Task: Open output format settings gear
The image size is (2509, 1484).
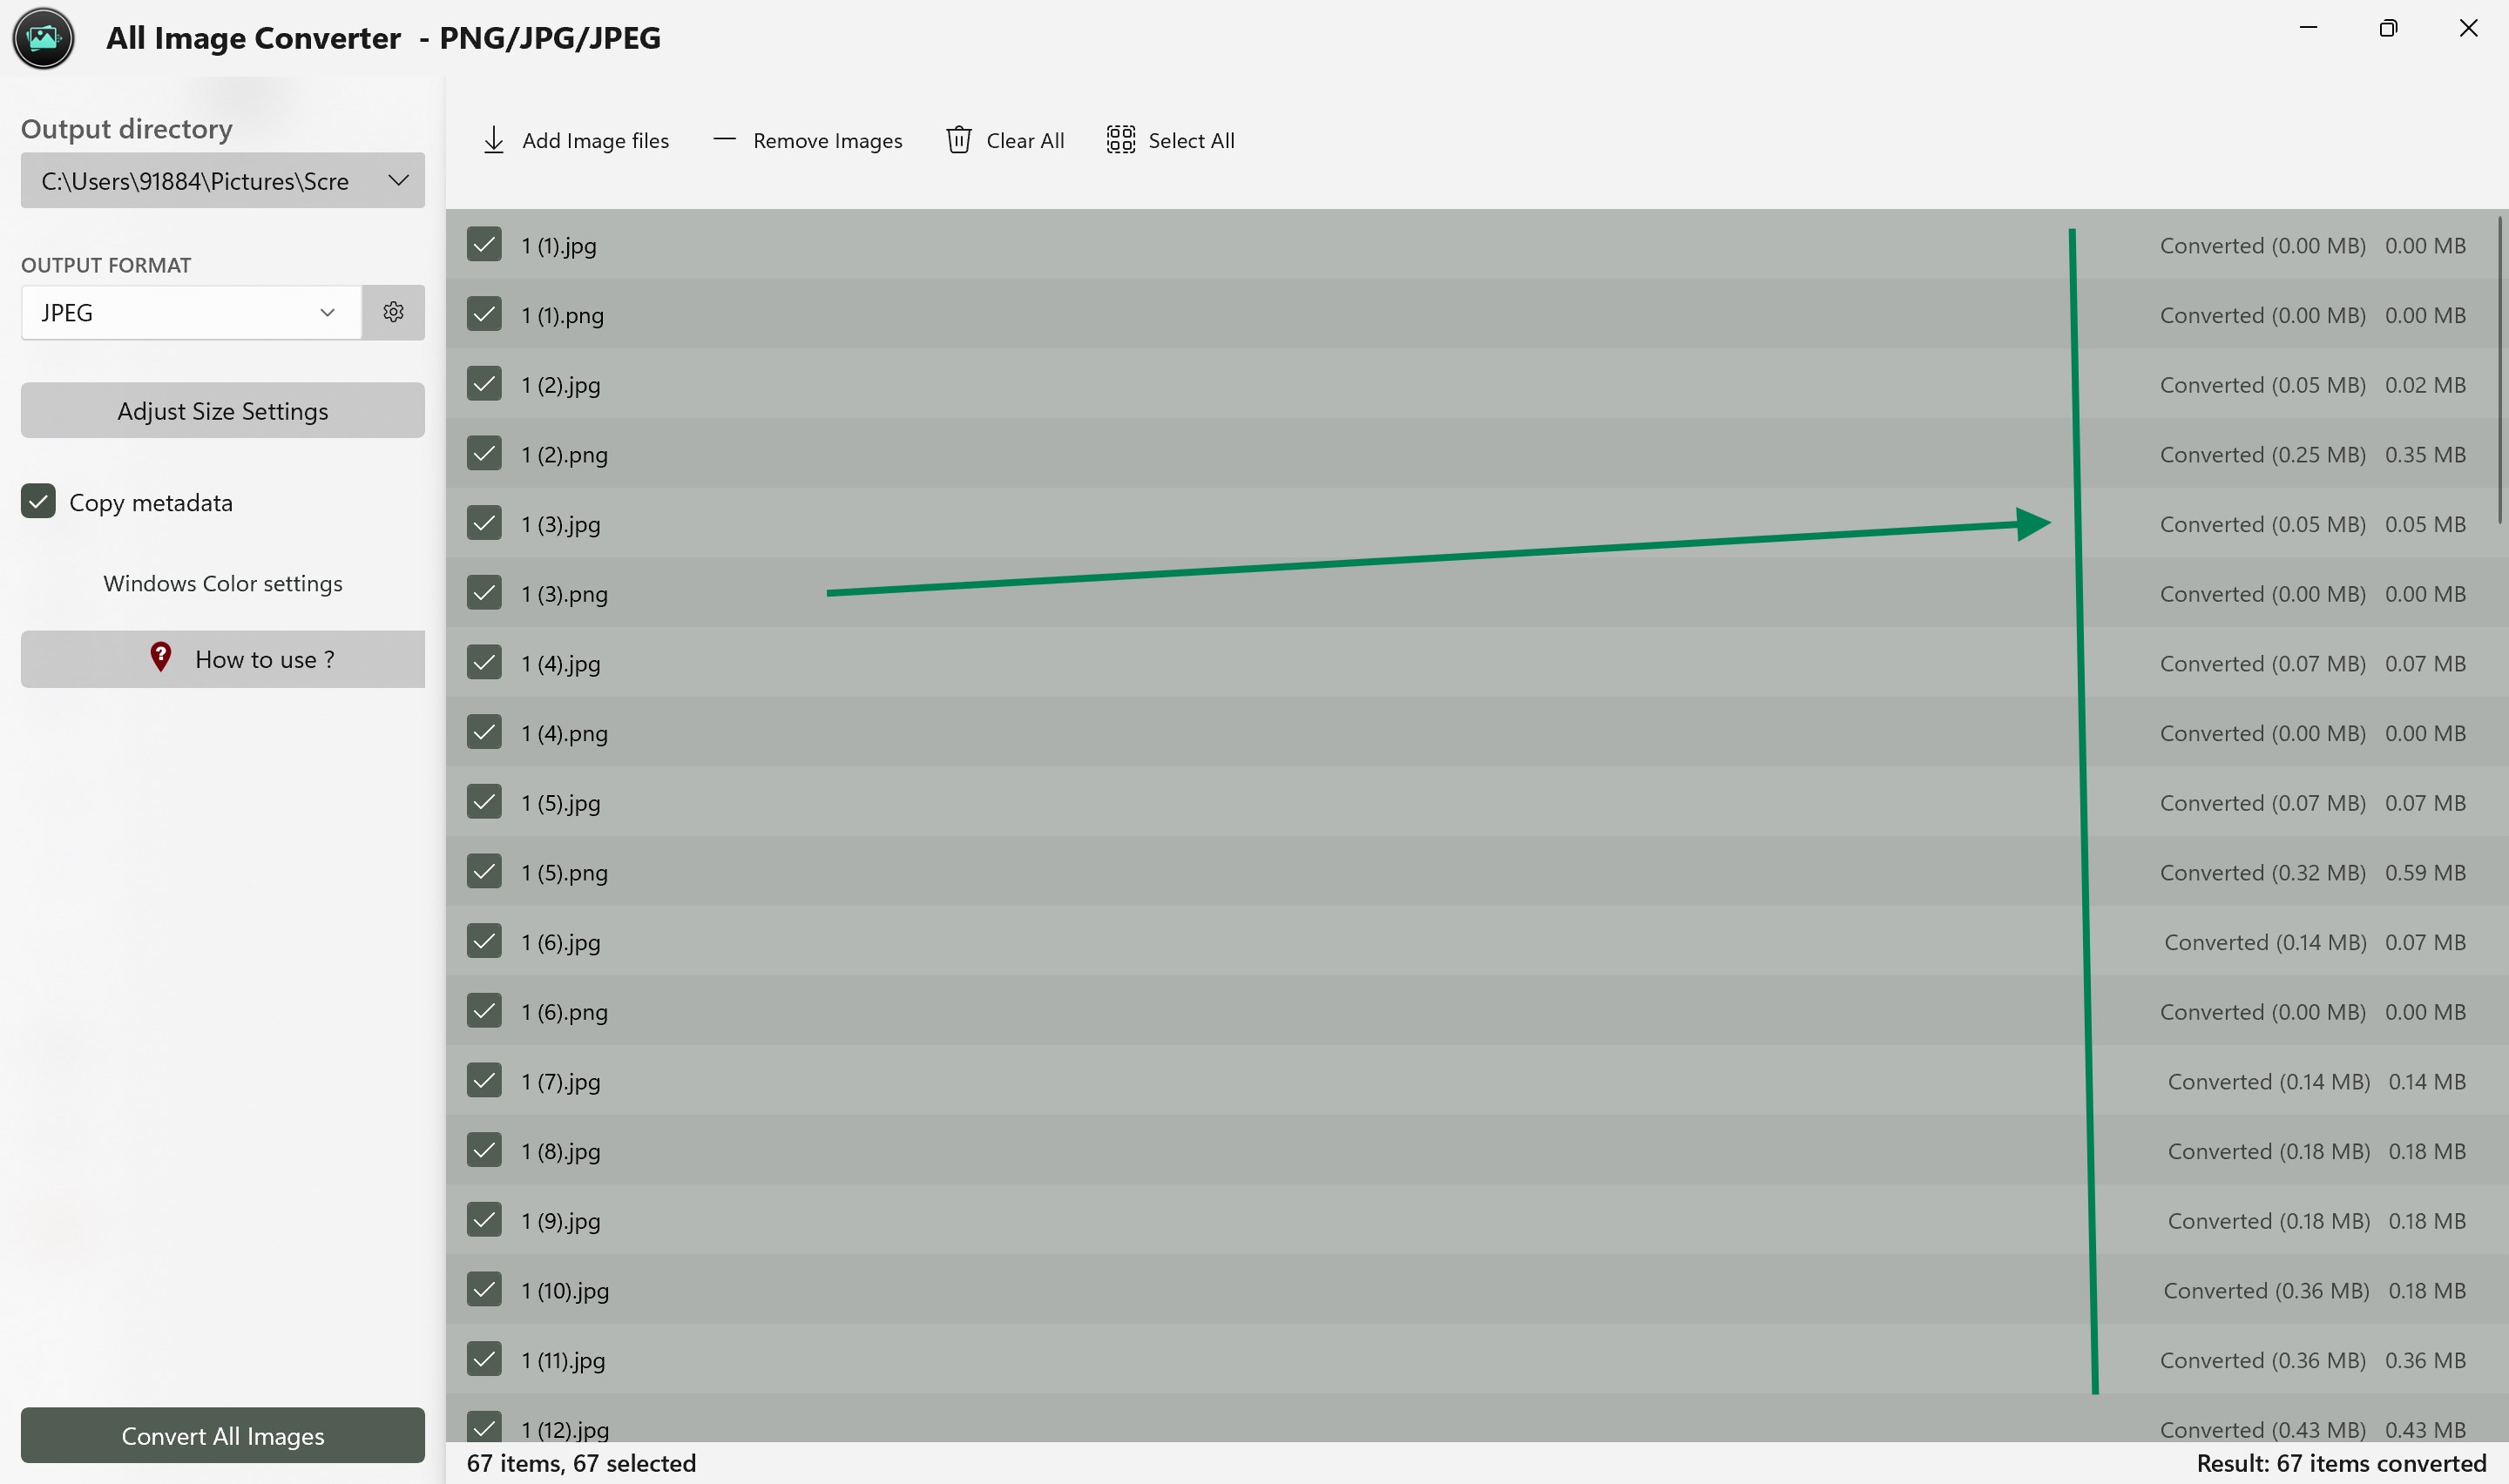Action: click(393, 312)
